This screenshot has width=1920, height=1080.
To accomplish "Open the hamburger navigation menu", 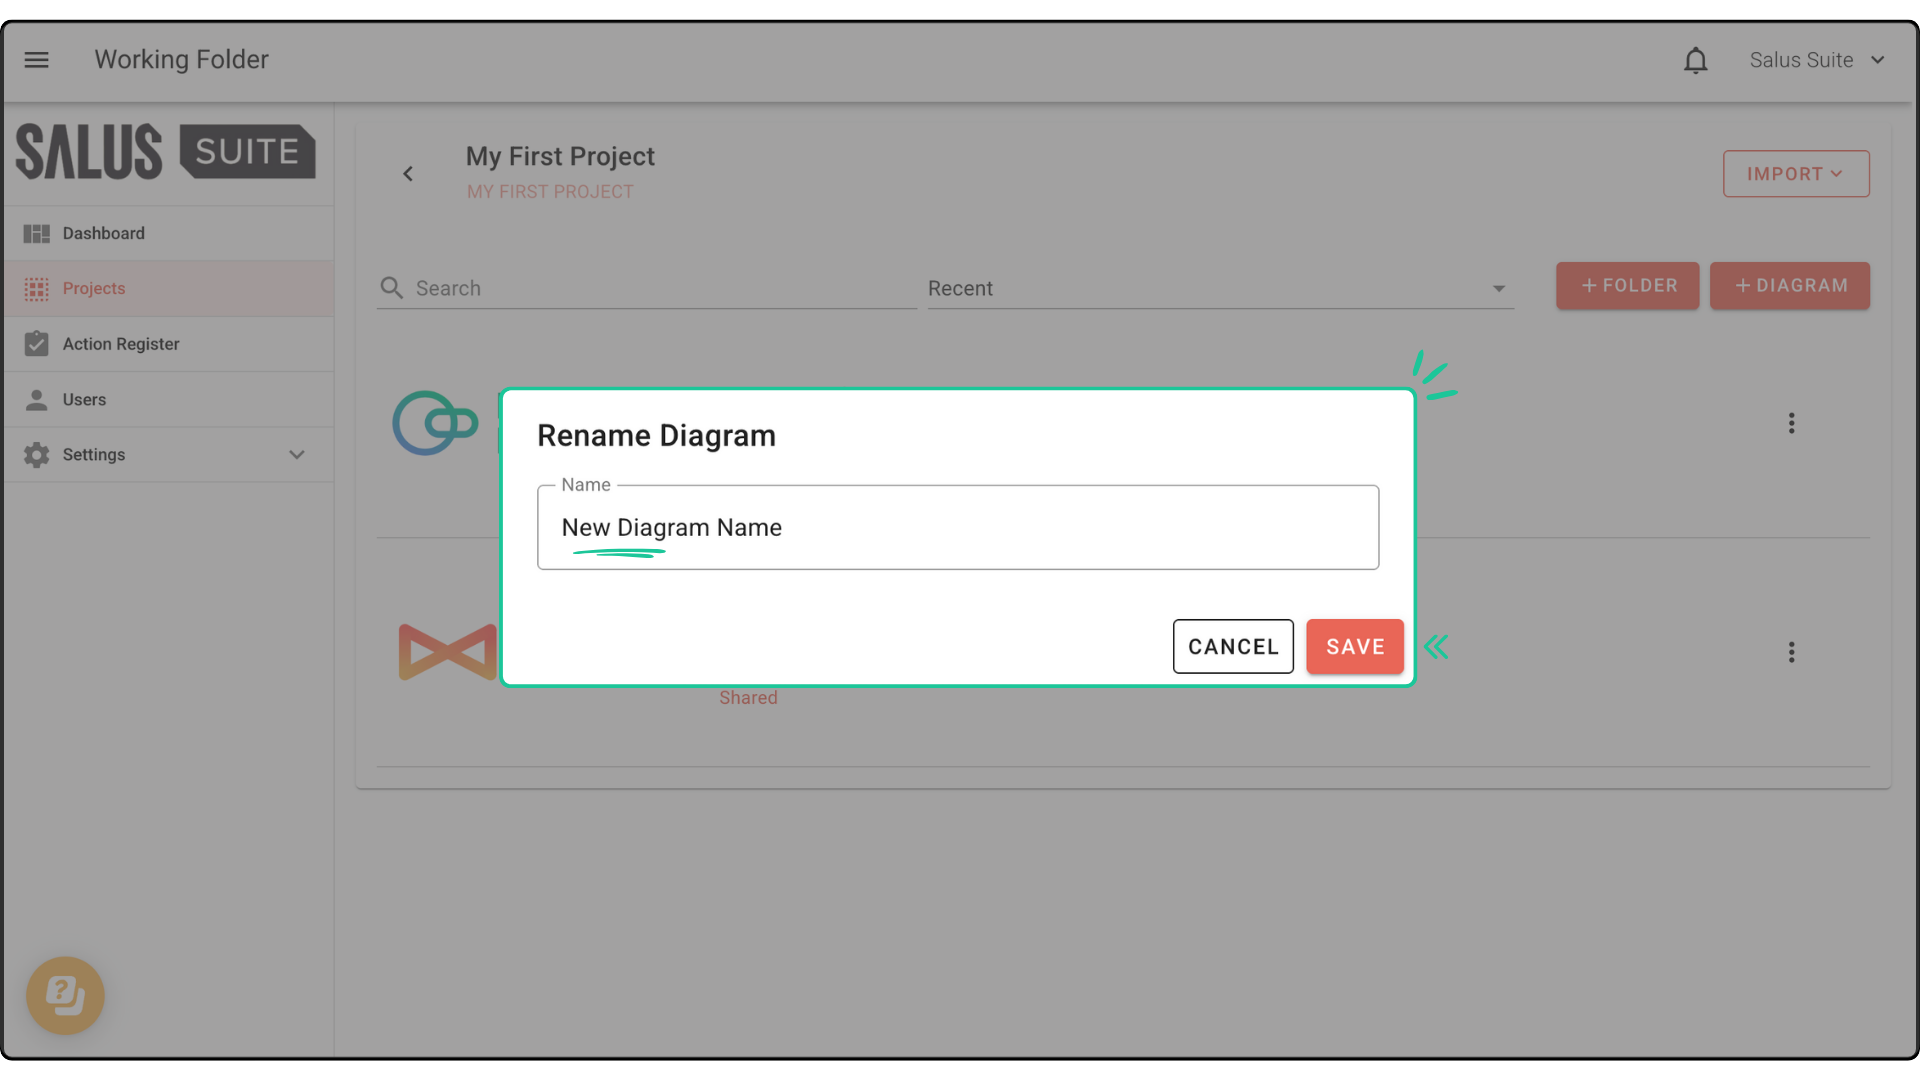I will pos(37,60).
